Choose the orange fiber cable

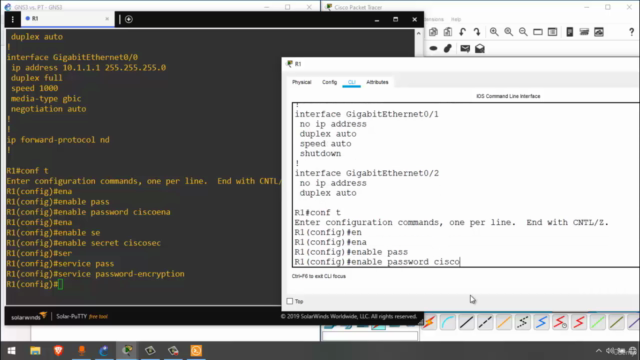504,322
